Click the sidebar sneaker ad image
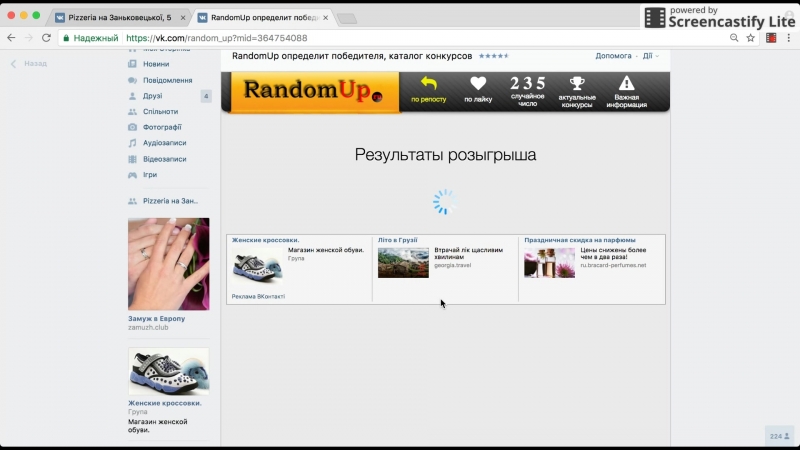Image resolution: width=800 pixels, height=450 pixels. [x=168, y=371]
